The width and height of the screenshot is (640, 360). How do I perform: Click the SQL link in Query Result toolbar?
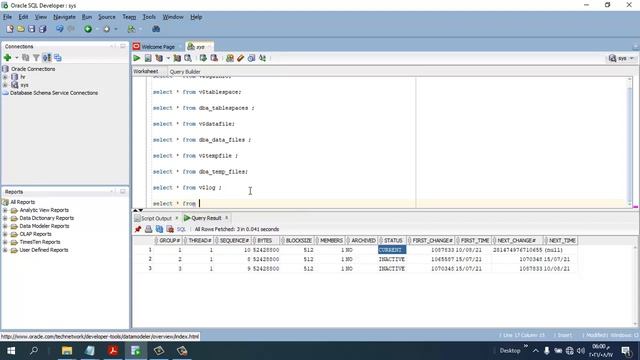[181, 229]
